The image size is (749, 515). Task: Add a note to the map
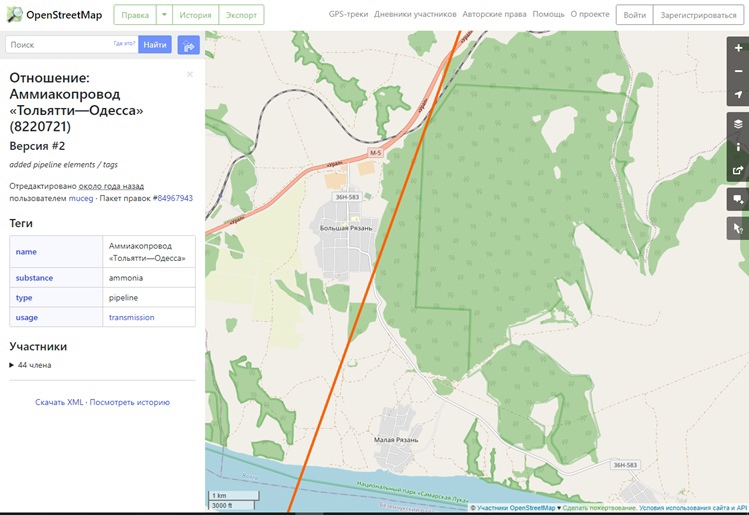(738, 199)
